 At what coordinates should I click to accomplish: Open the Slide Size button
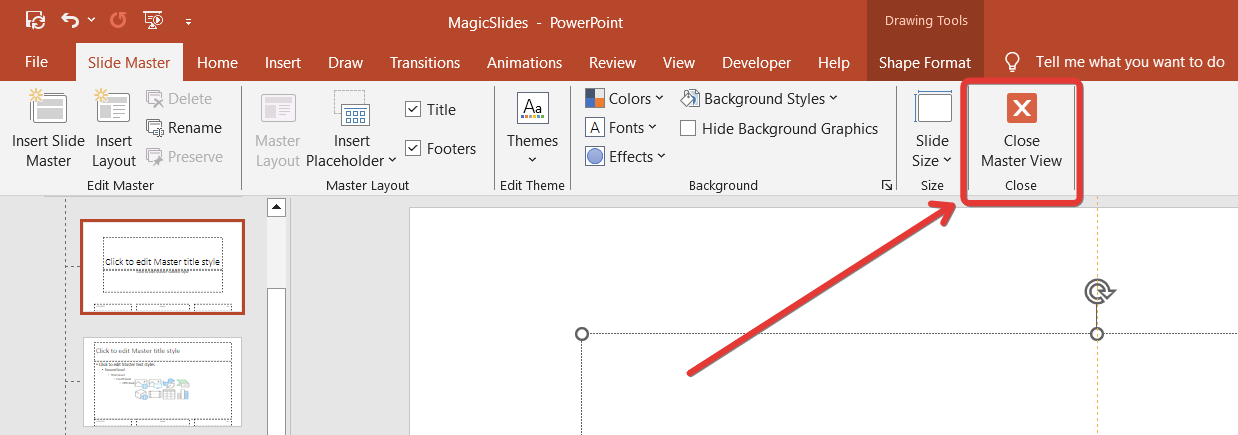[932, 128]
